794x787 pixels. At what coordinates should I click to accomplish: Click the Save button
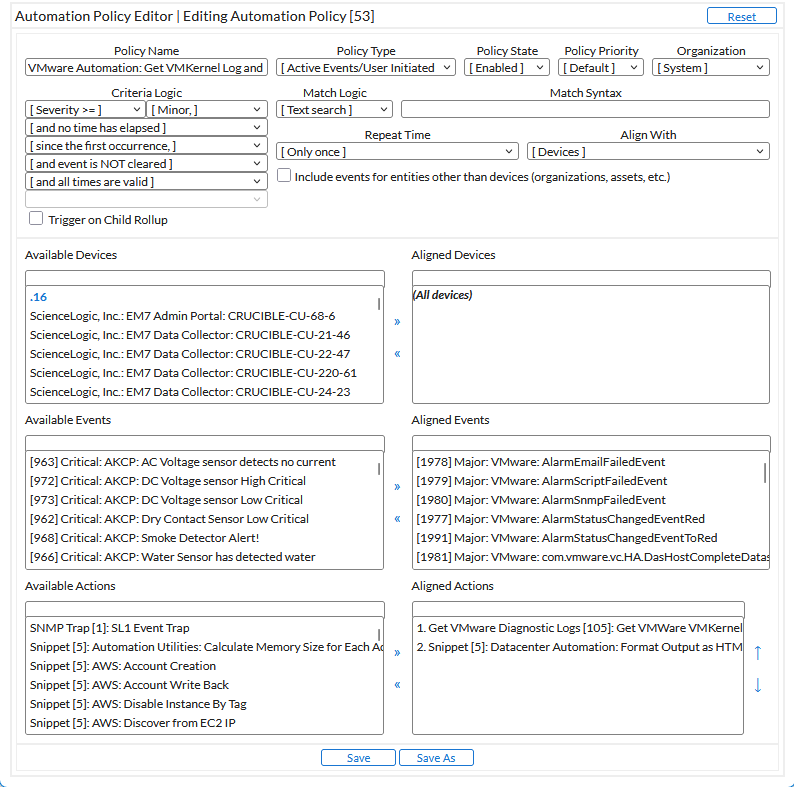pos(358,758)
